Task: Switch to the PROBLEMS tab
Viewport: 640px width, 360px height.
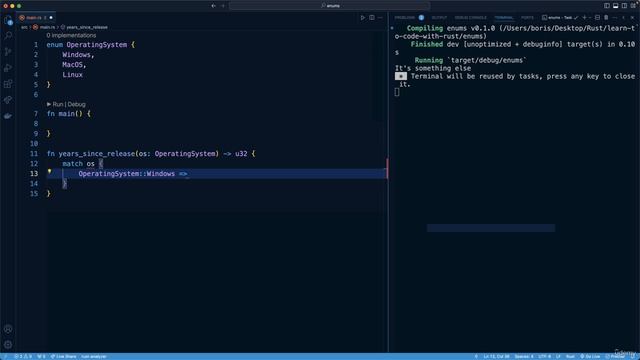Action: (x=404, y=18)
